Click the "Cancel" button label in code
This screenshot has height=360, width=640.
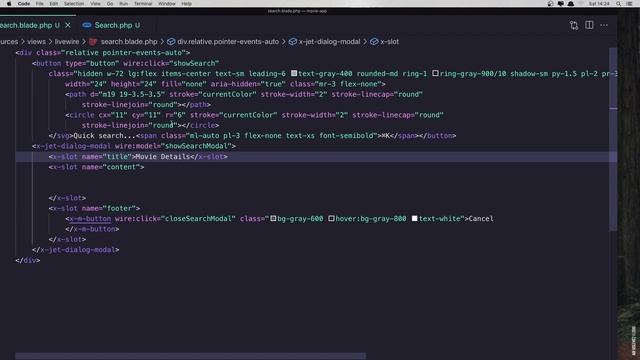481,219
